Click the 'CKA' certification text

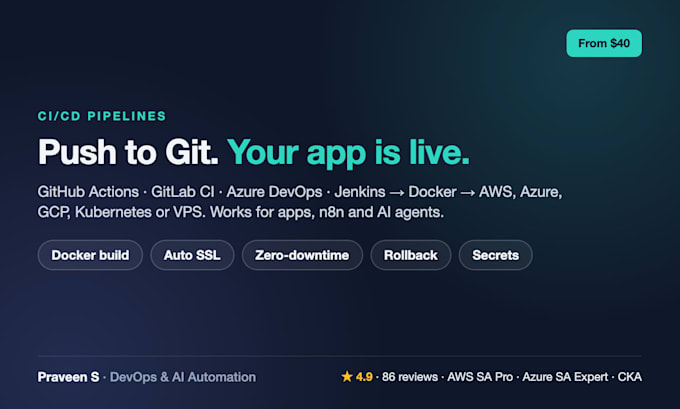coord(630,377)
